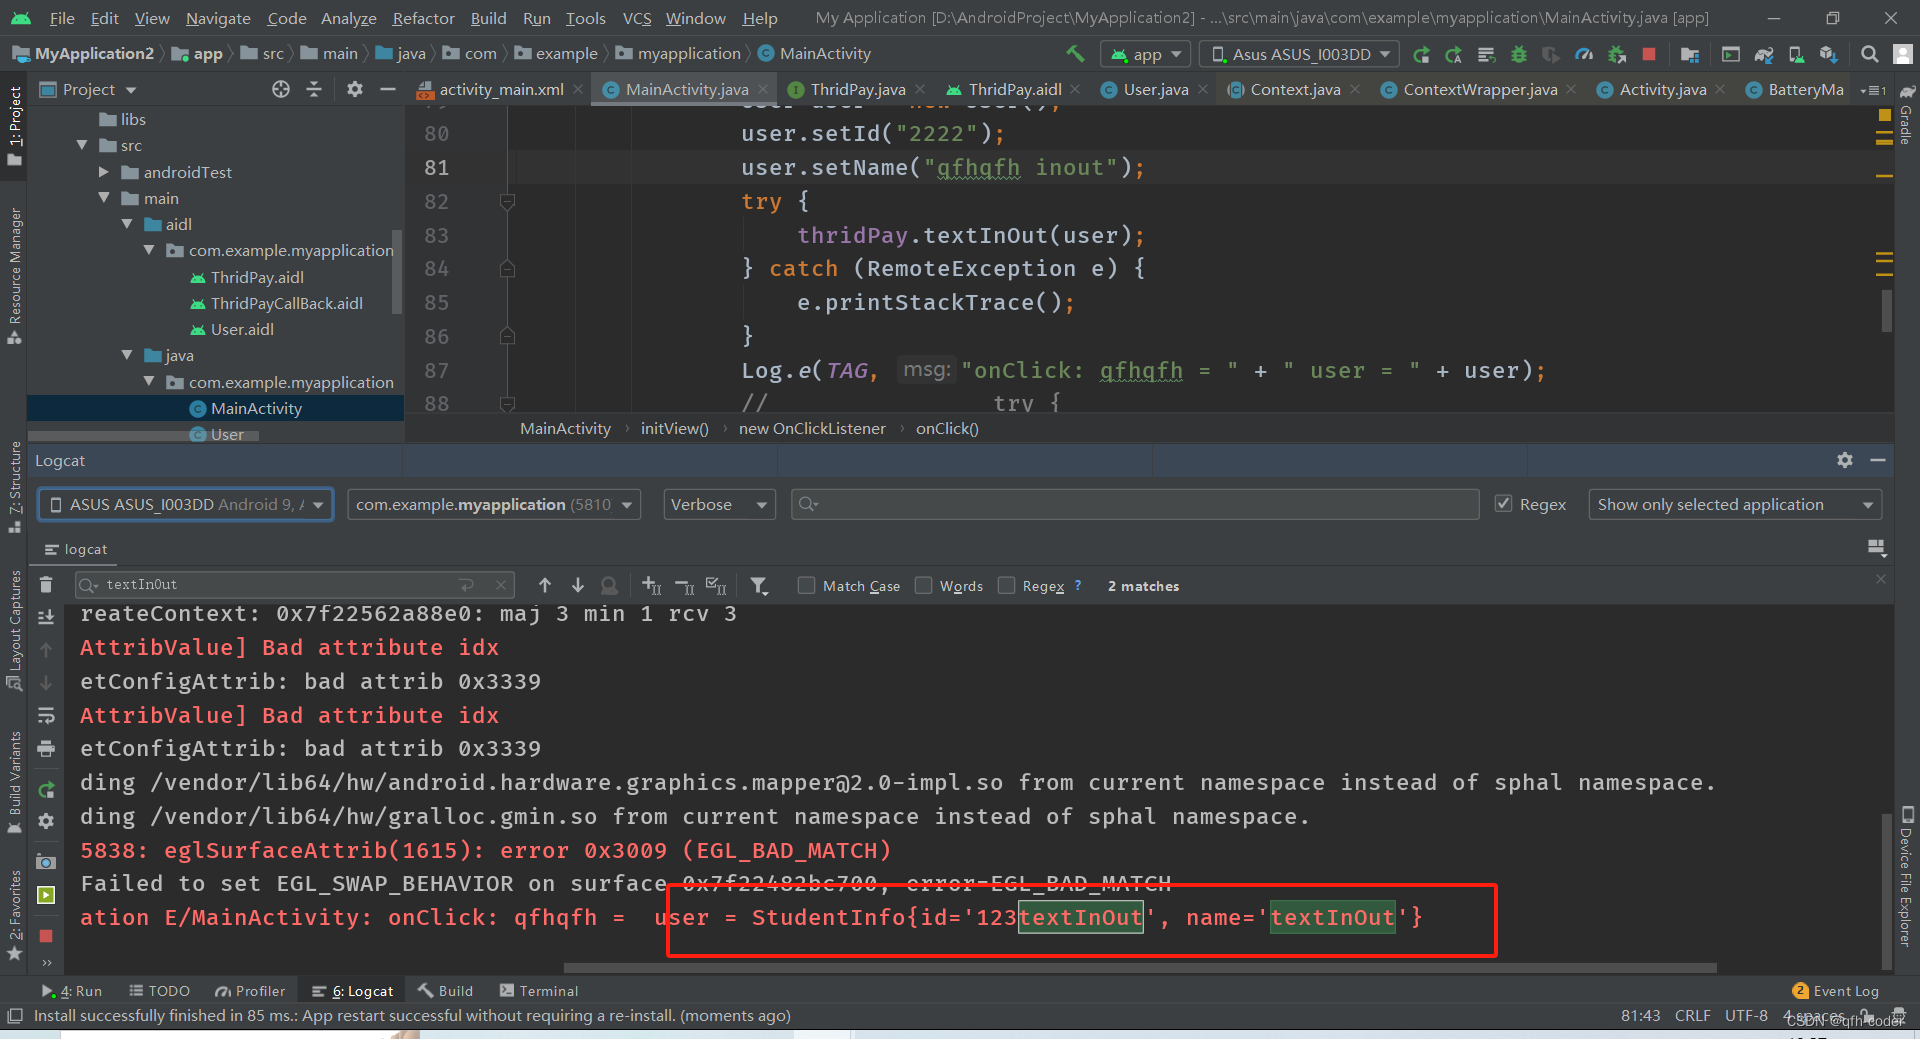Open the com.example.myapplication process dropdown
Viewport: 1920px width, 1039px height.
coord(494,504)
